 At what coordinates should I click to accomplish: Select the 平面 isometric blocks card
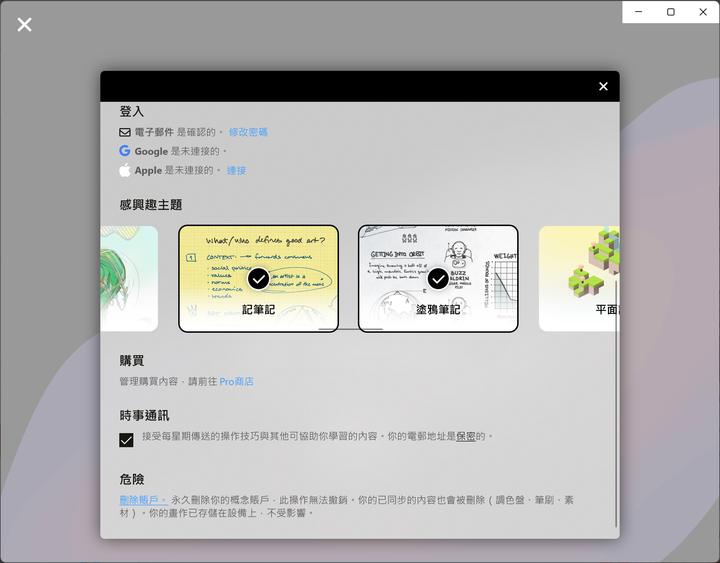[x=579, y=278]
